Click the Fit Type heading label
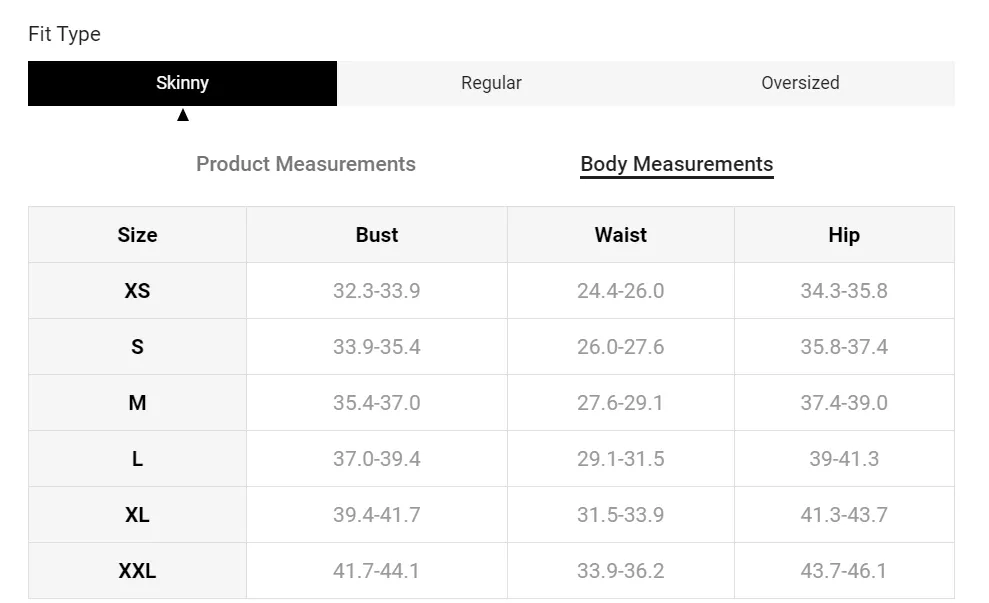 tap(64, 34)
